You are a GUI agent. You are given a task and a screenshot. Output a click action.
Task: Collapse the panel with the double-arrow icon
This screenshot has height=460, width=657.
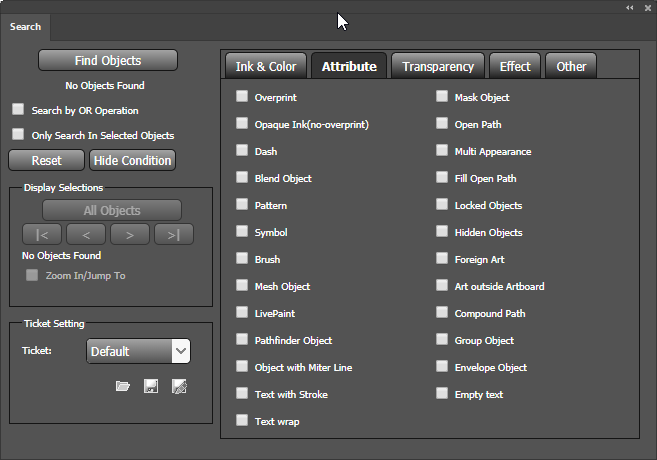click(x=630, y=7)
